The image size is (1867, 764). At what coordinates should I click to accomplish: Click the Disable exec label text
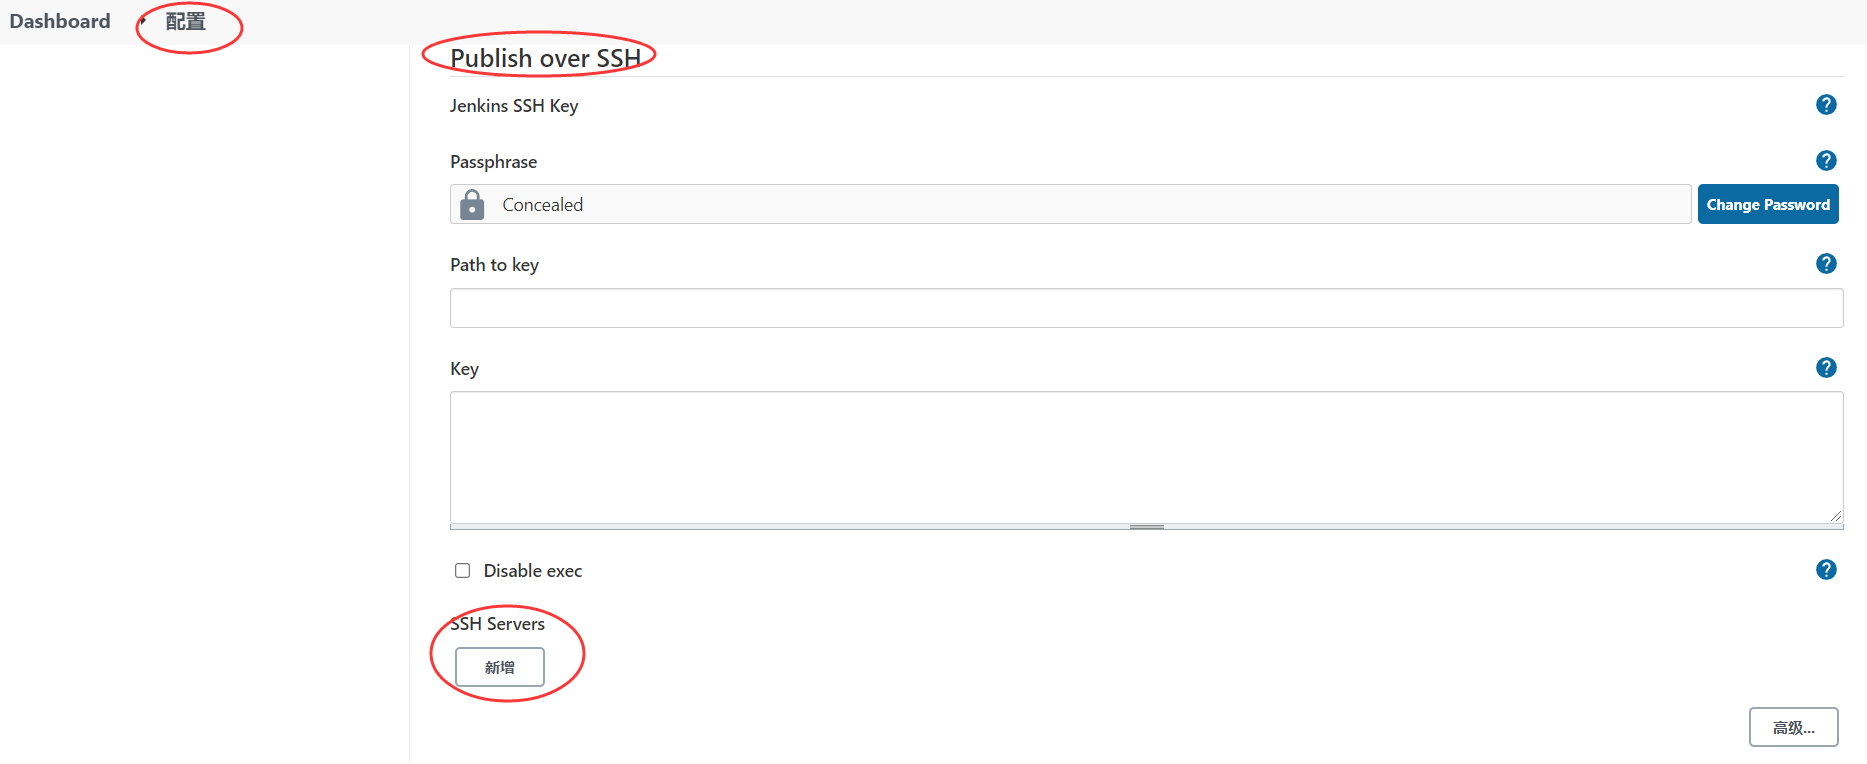point(533,570)
